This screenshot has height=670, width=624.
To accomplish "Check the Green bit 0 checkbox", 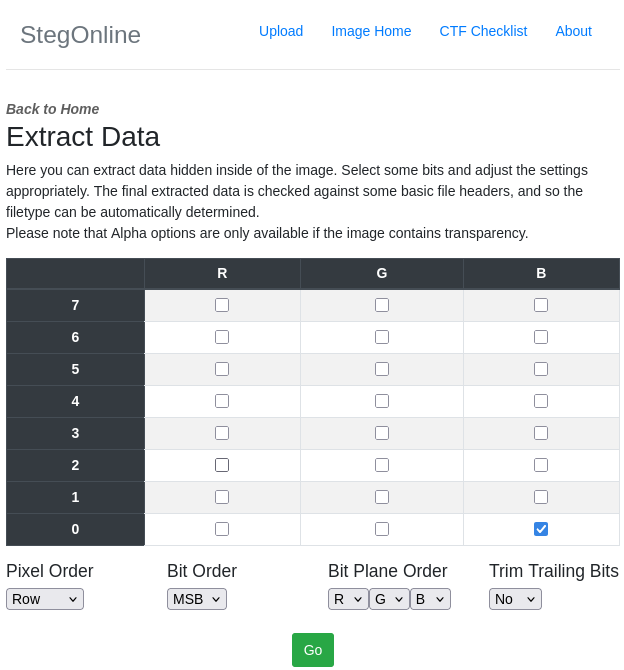I will pyautogui.click(x=382, y=529).
